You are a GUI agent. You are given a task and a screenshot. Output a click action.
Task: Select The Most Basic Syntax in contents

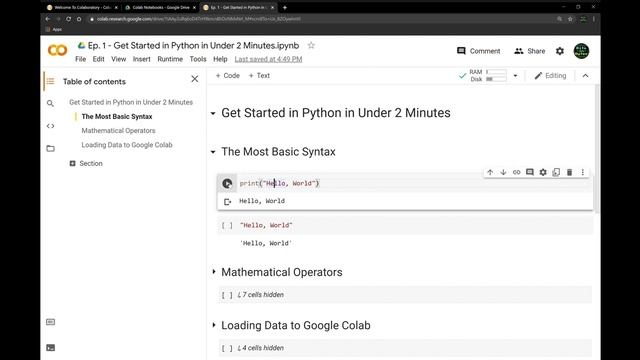(x=117, y=116)
